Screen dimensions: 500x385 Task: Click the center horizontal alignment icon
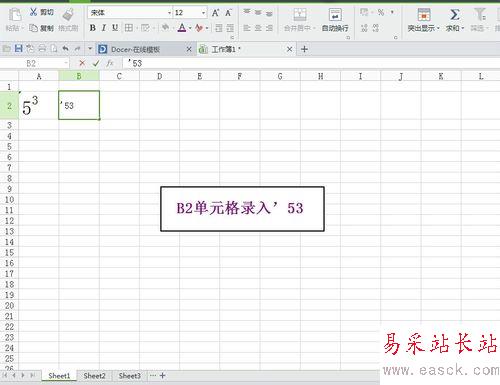258,28
